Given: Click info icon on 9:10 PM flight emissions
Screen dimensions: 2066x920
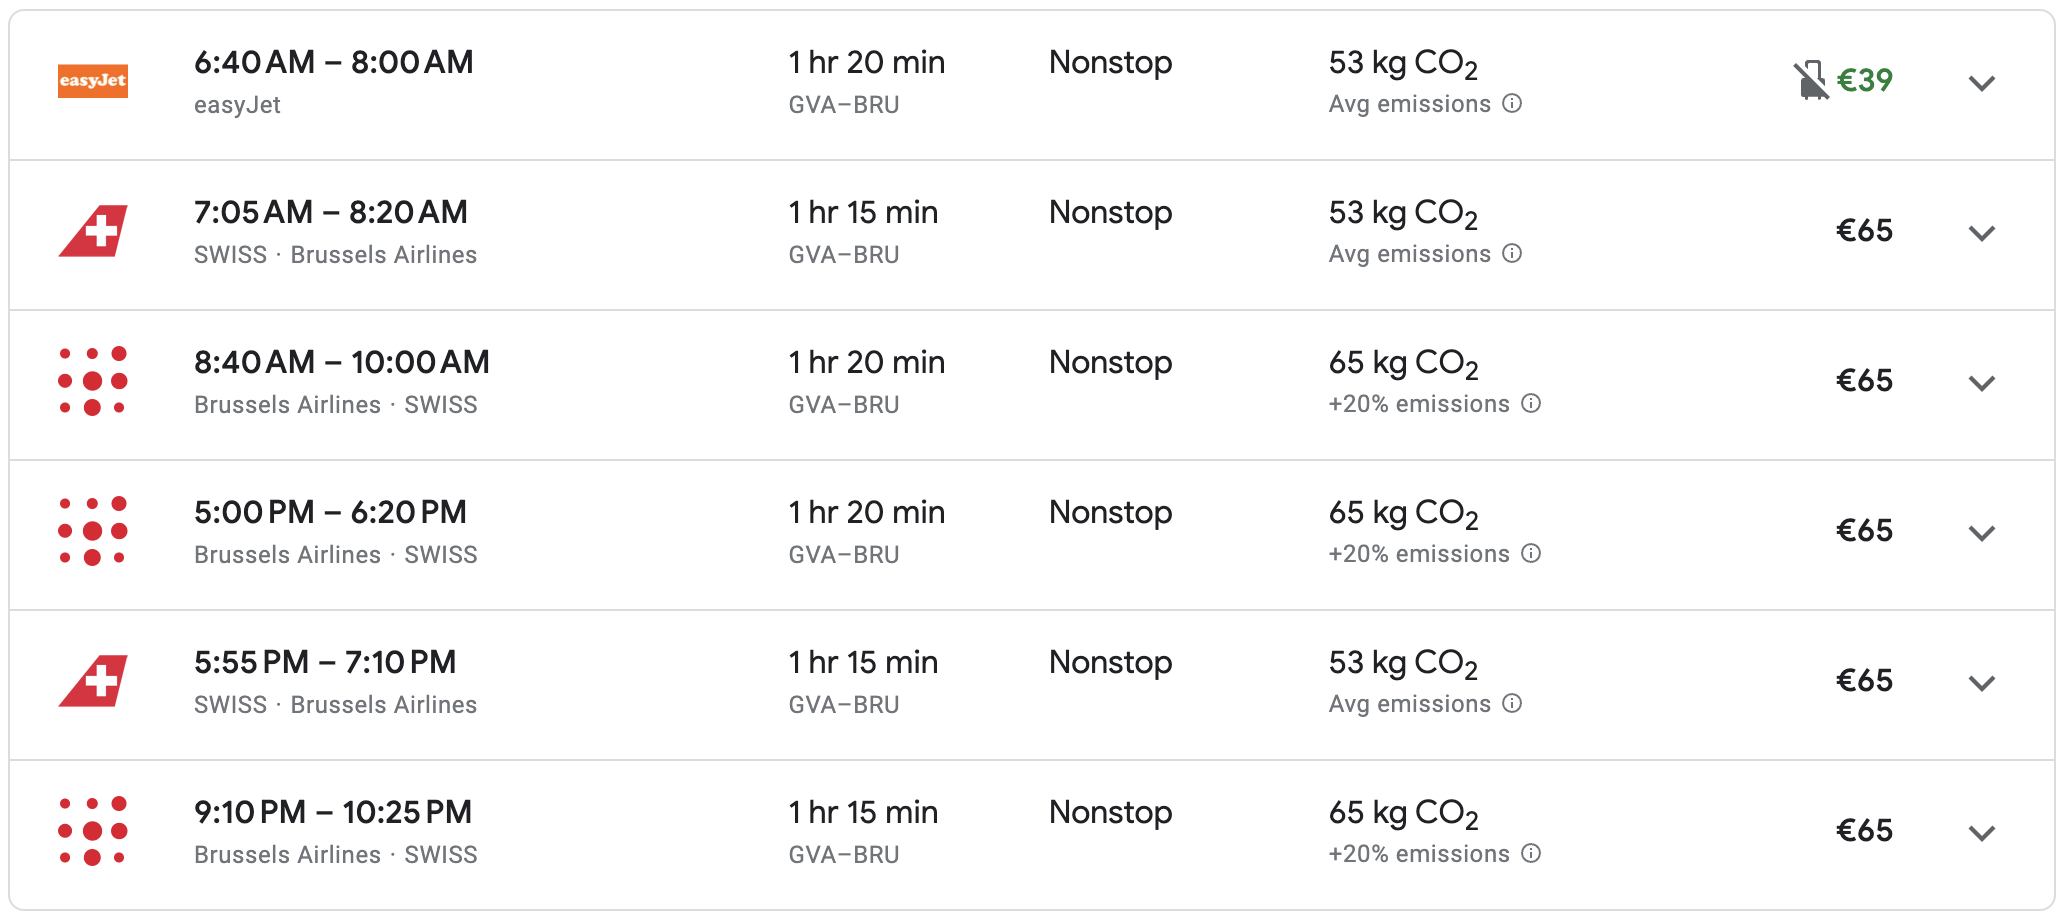Looking at the screenshot, I should [1531, 853].
